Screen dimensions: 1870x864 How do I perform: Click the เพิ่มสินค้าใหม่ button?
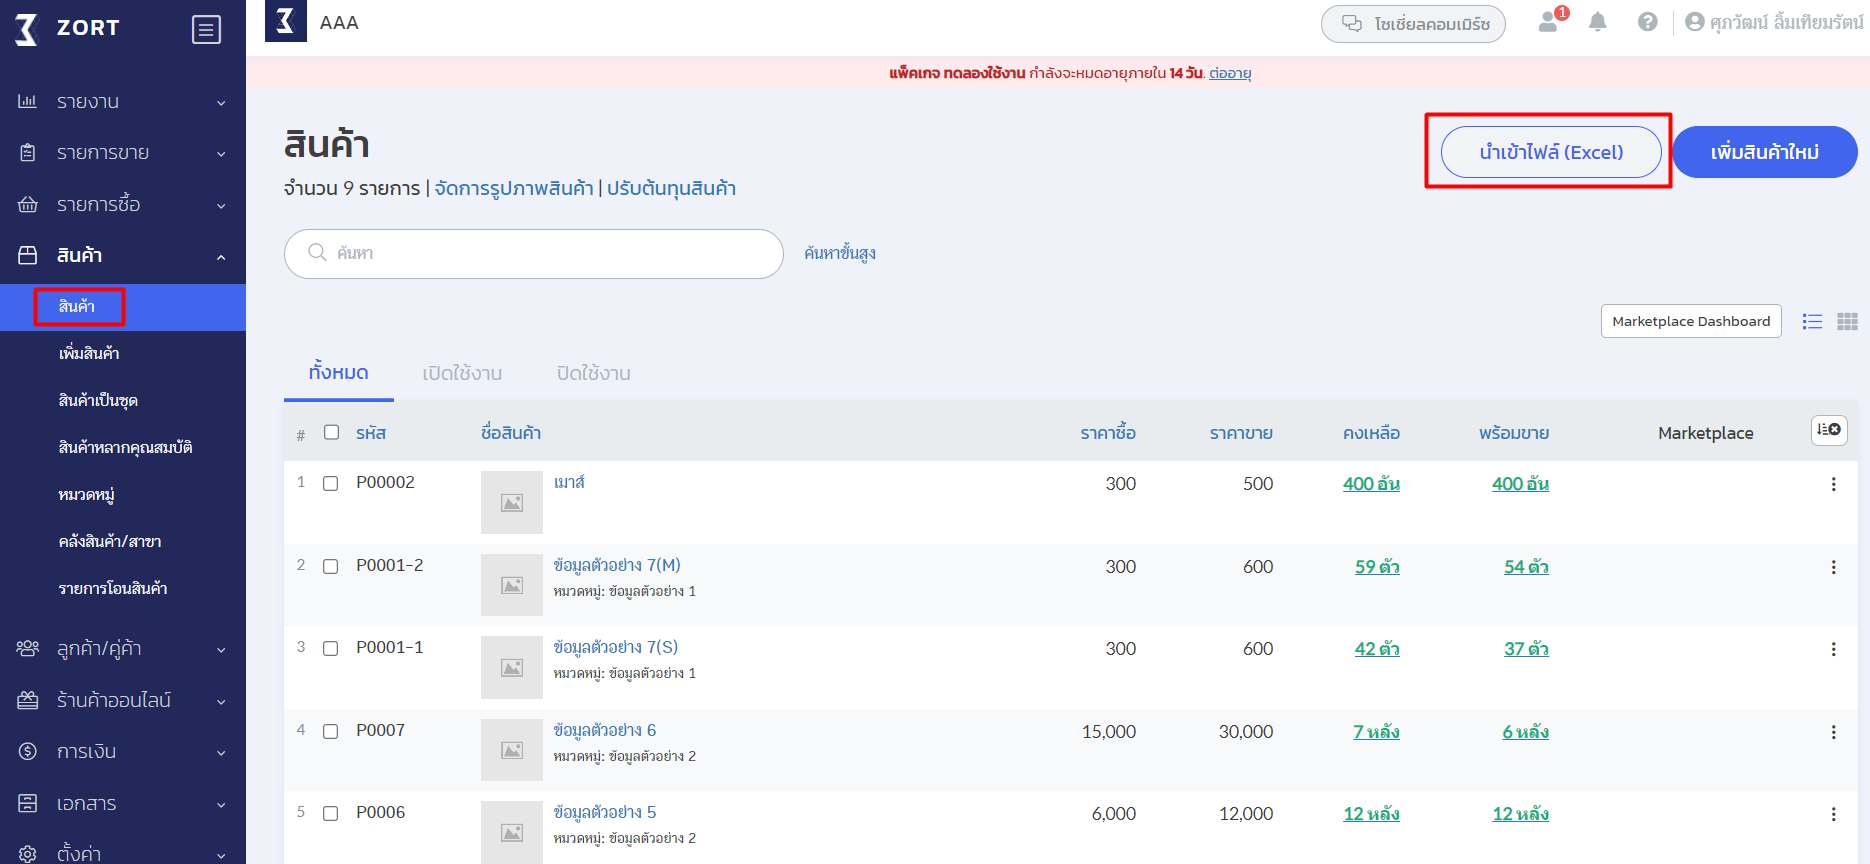(x=1764, y=152)
